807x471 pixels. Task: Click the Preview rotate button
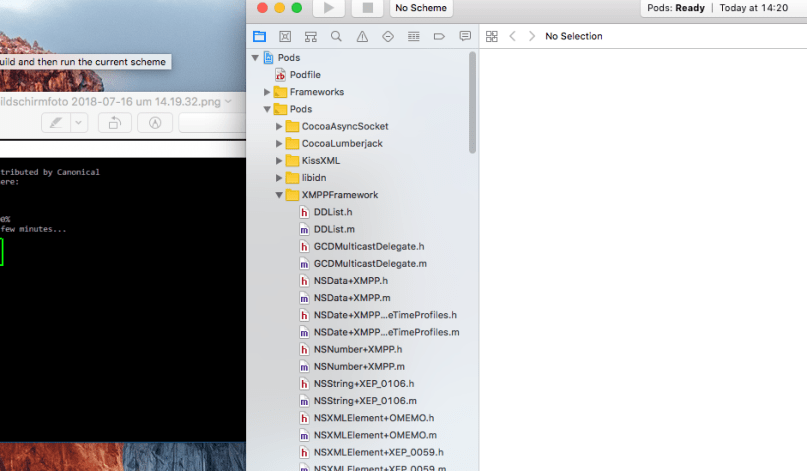coord(114,123)
